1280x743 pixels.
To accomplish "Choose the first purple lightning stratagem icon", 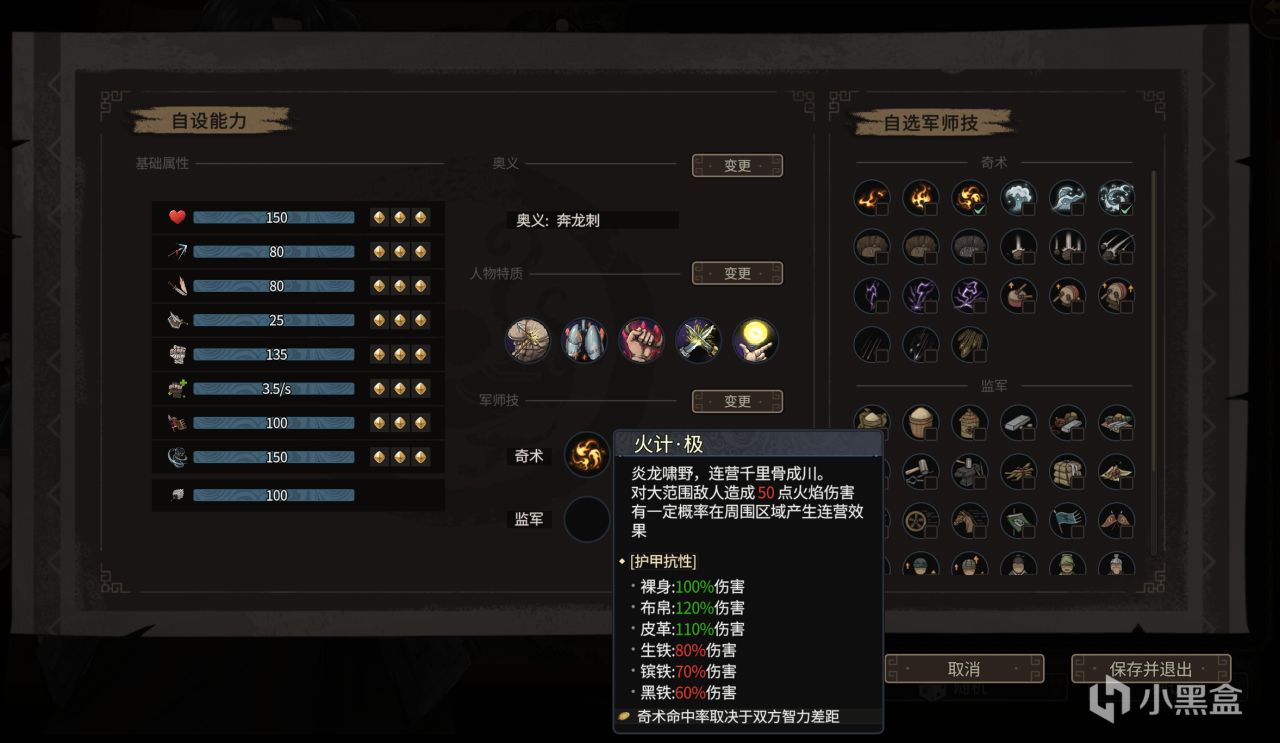I will click(x=872, y=295).
